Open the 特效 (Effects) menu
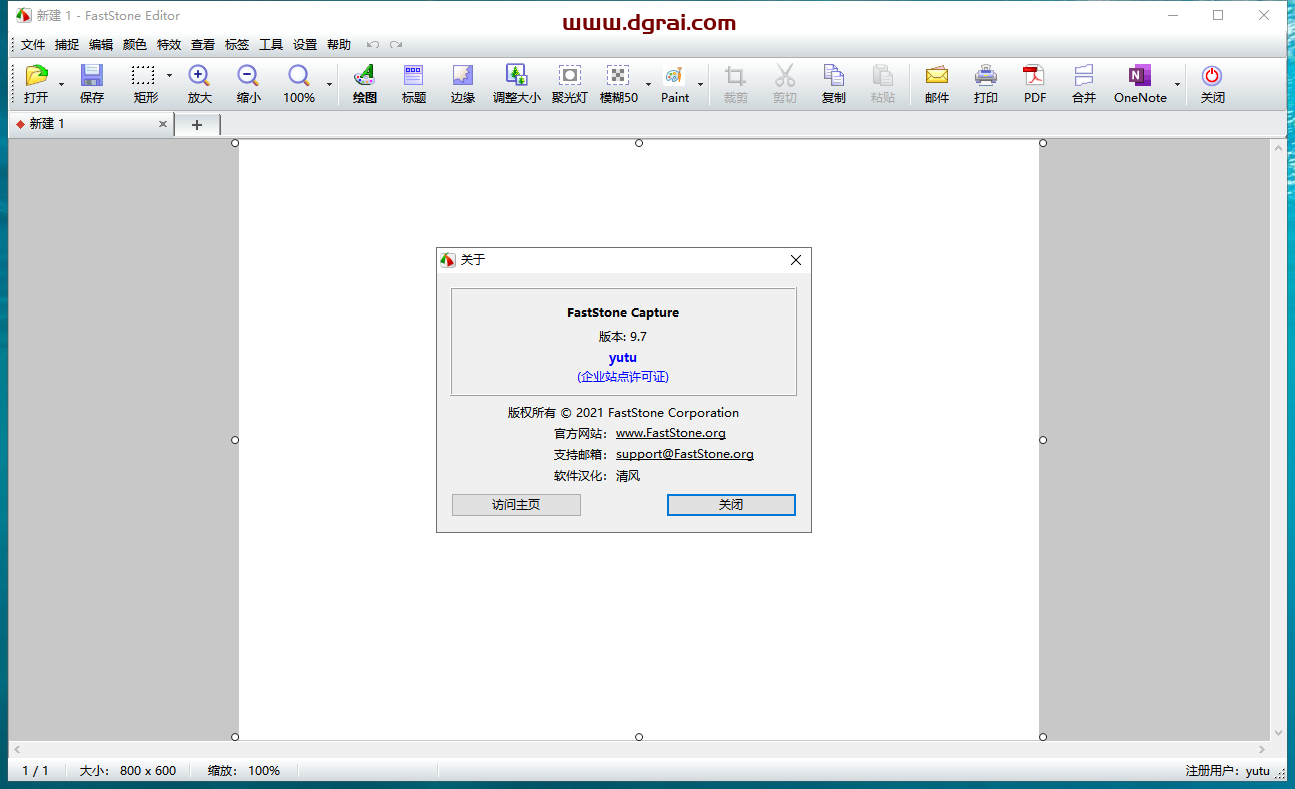 coord(169,45)
